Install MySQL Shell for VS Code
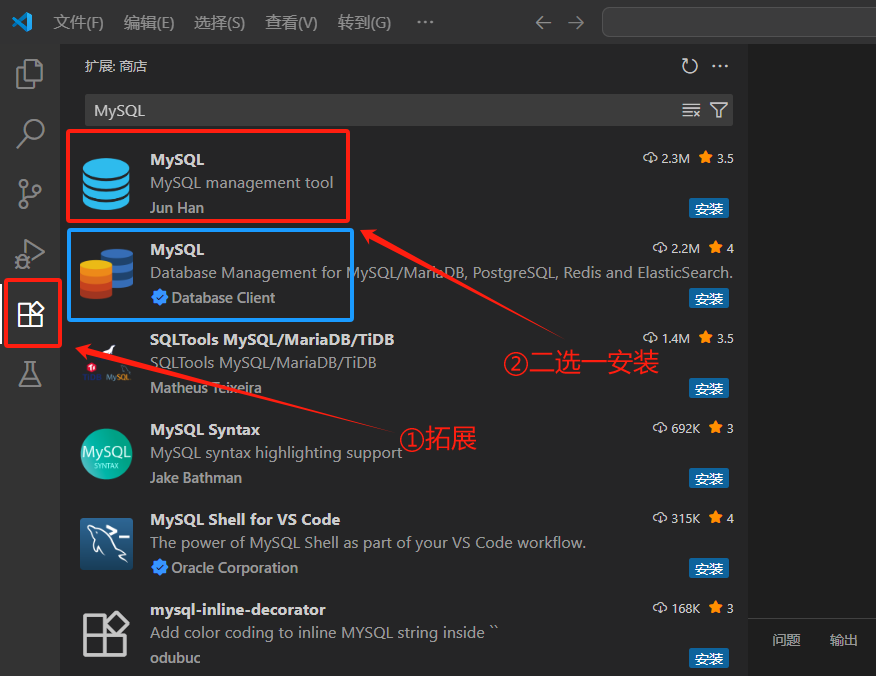 coord(708,568)
